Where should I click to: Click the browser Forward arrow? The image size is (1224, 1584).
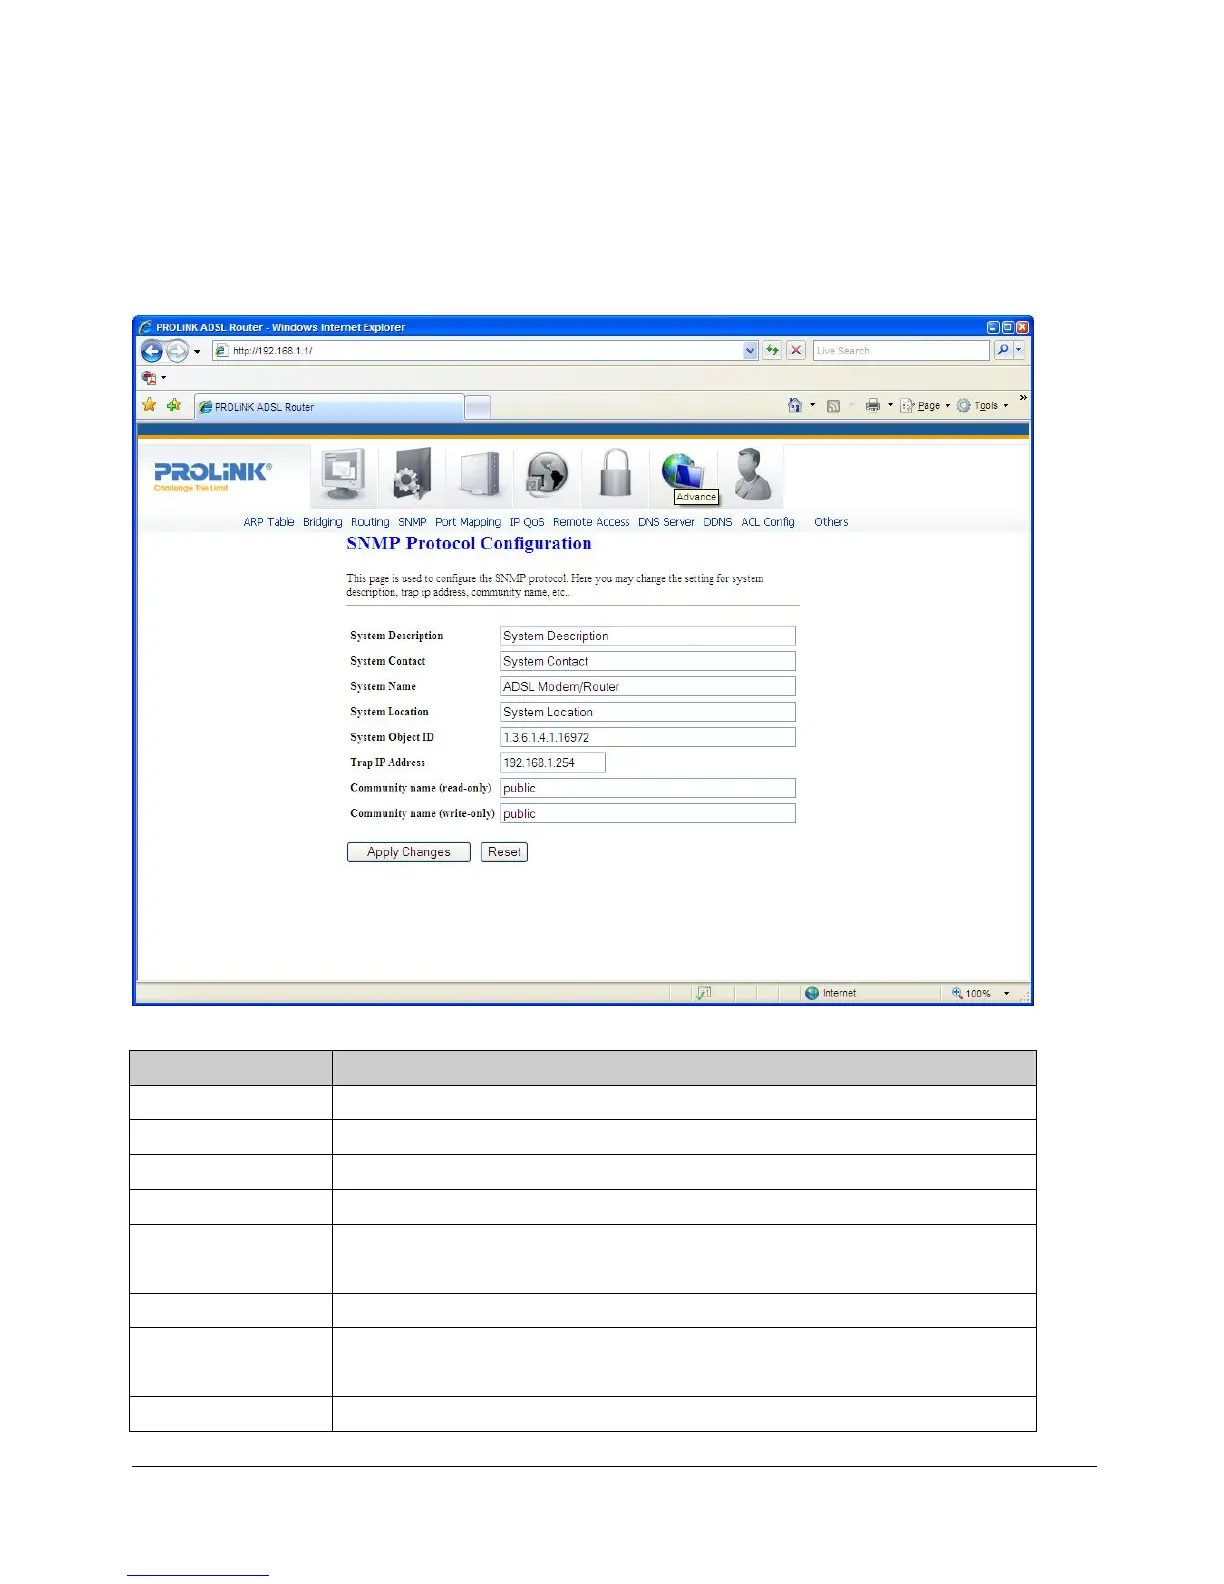click(177, 351)
